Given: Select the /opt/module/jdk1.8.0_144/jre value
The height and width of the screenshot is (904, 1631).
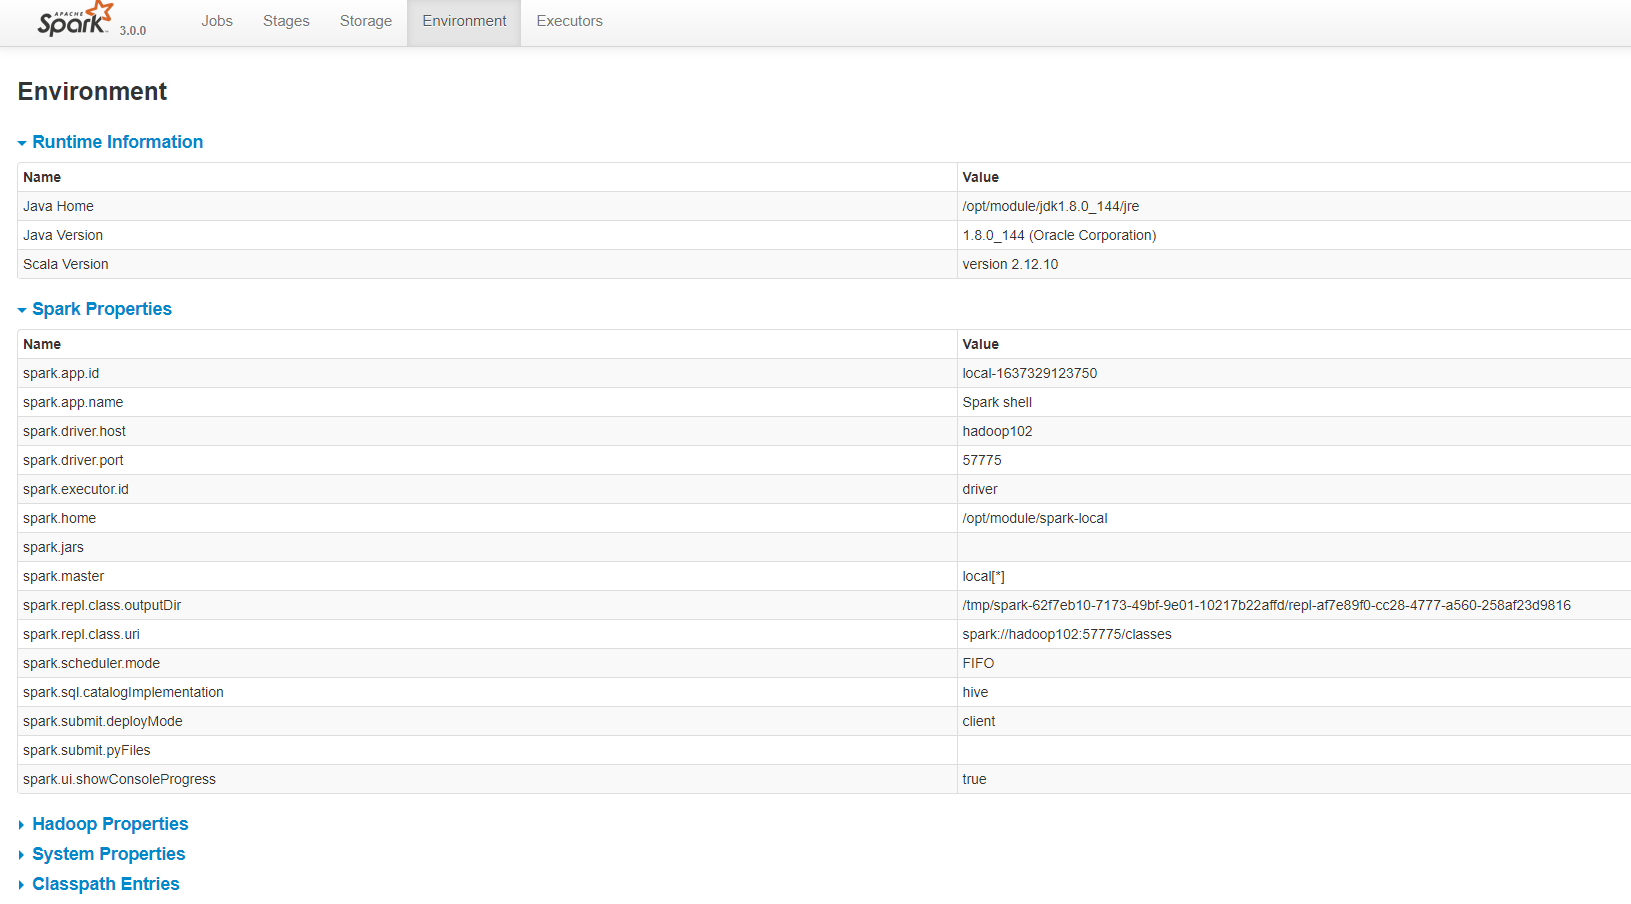Looking at the screenshot, I should pos(1051,206).
